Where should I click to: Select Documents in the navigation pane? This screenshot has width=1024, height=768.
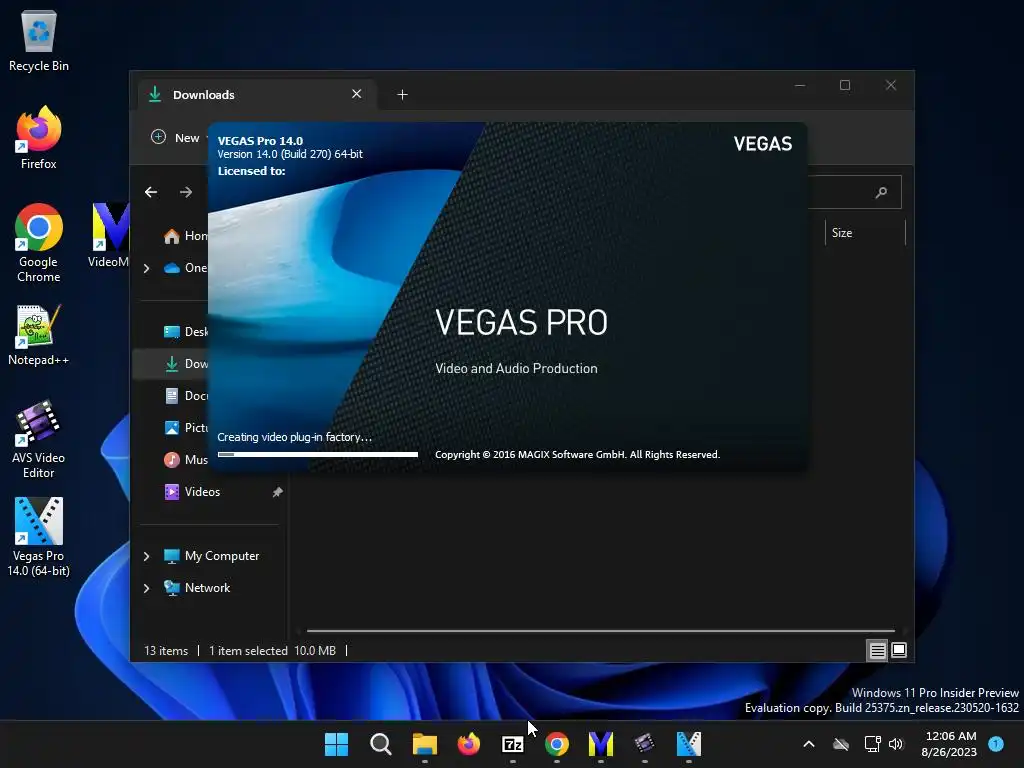click(185, 396)
